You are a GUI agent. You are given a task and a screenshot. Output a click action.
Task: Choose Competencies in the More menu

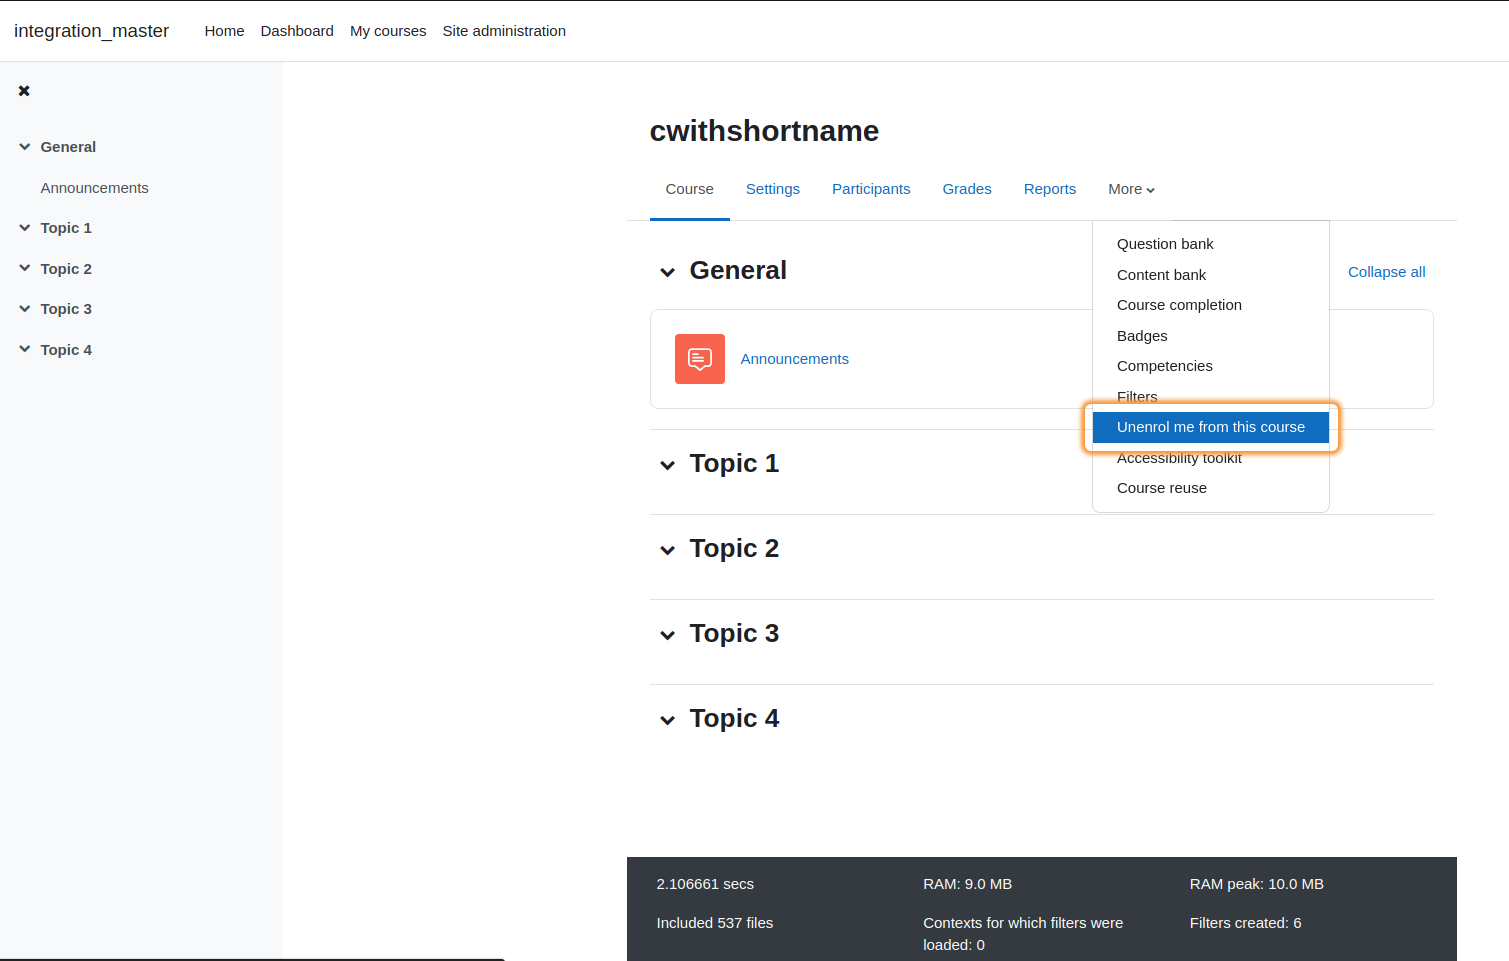click(1211, 366)
